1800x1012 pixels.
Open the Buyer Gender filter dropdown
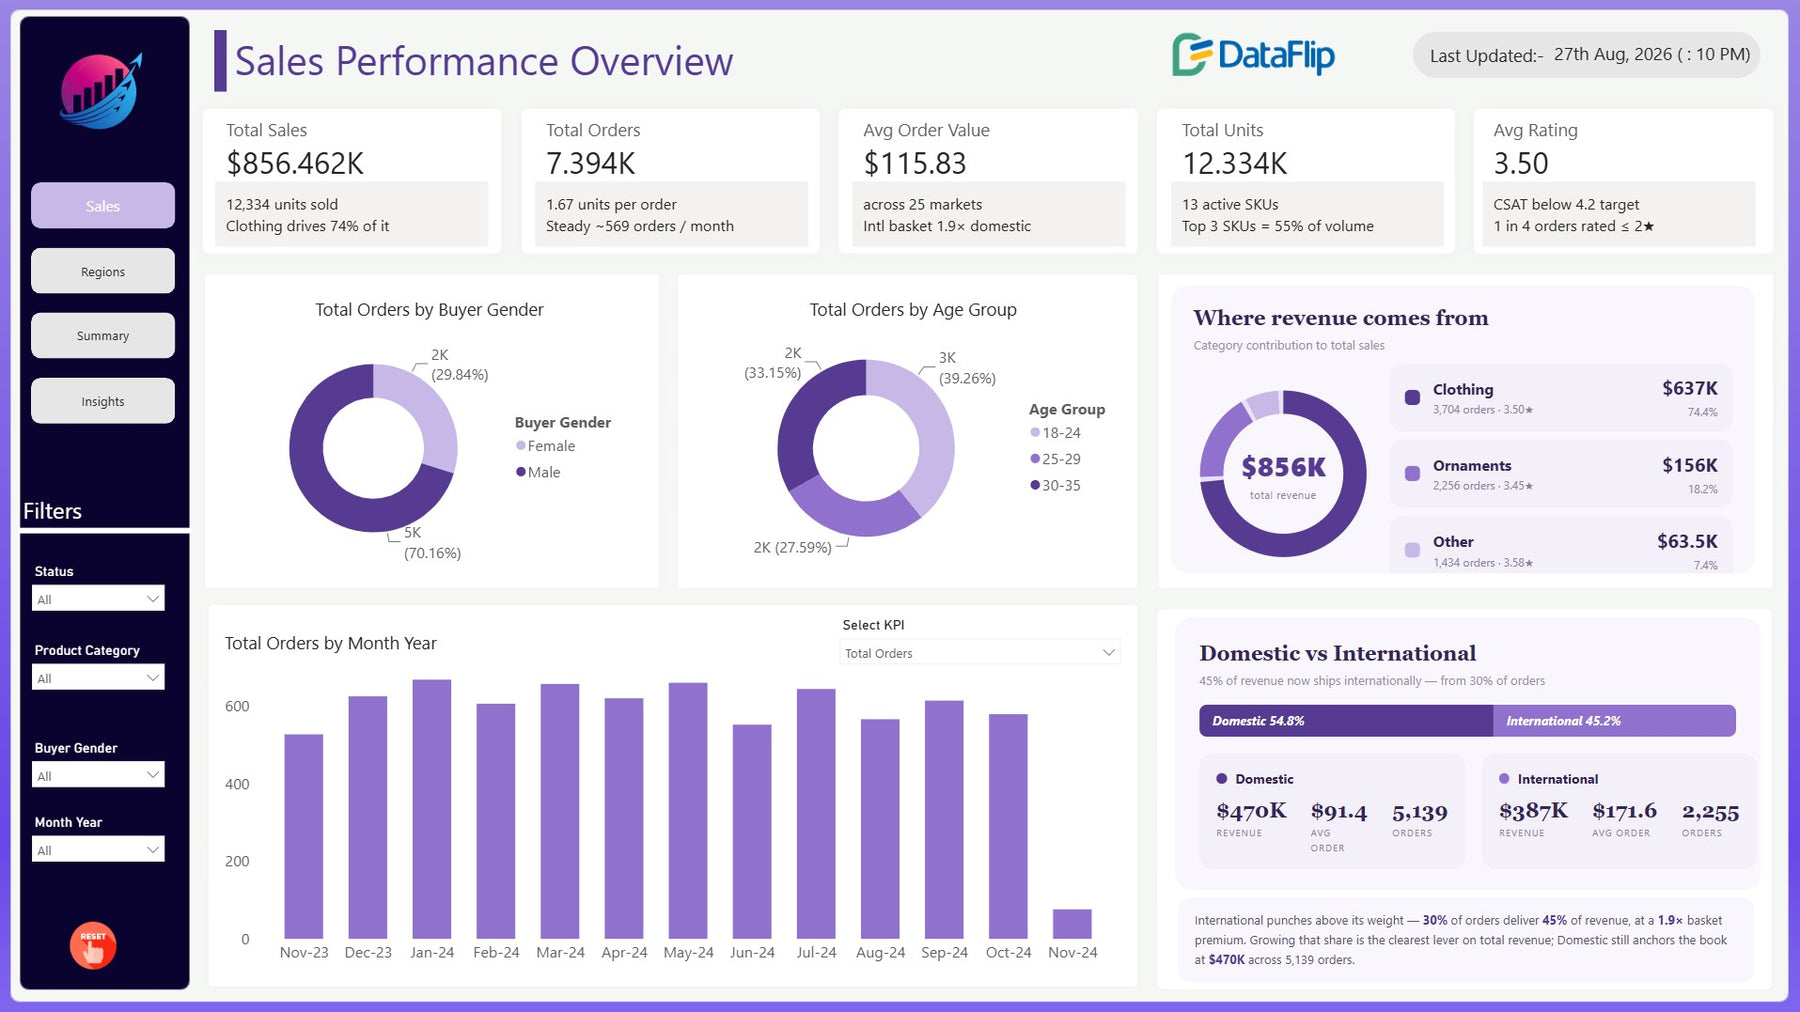coord(98,776)
